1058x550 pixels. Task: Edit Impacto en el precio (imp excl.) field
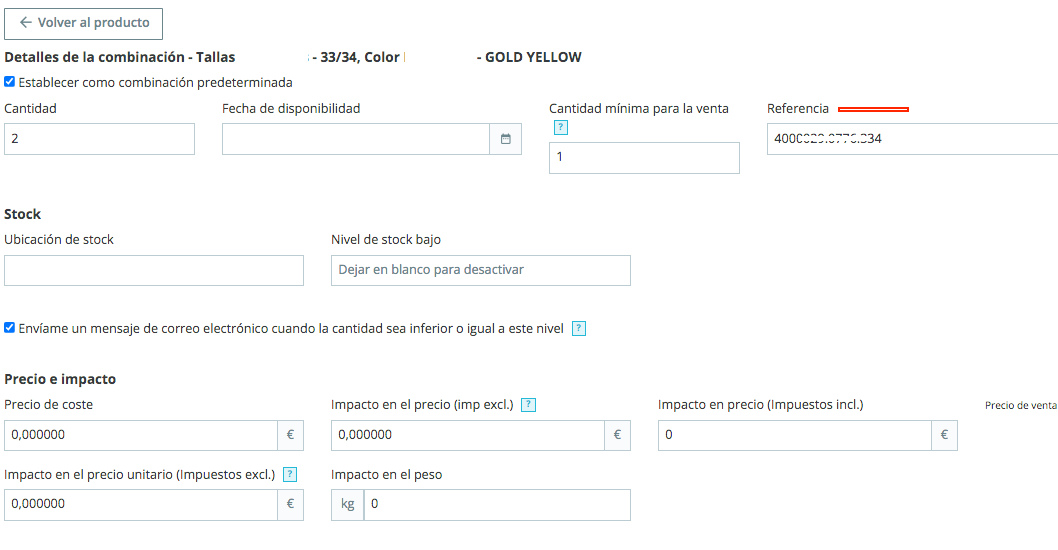pyautogui.click(x=467, y=435)
